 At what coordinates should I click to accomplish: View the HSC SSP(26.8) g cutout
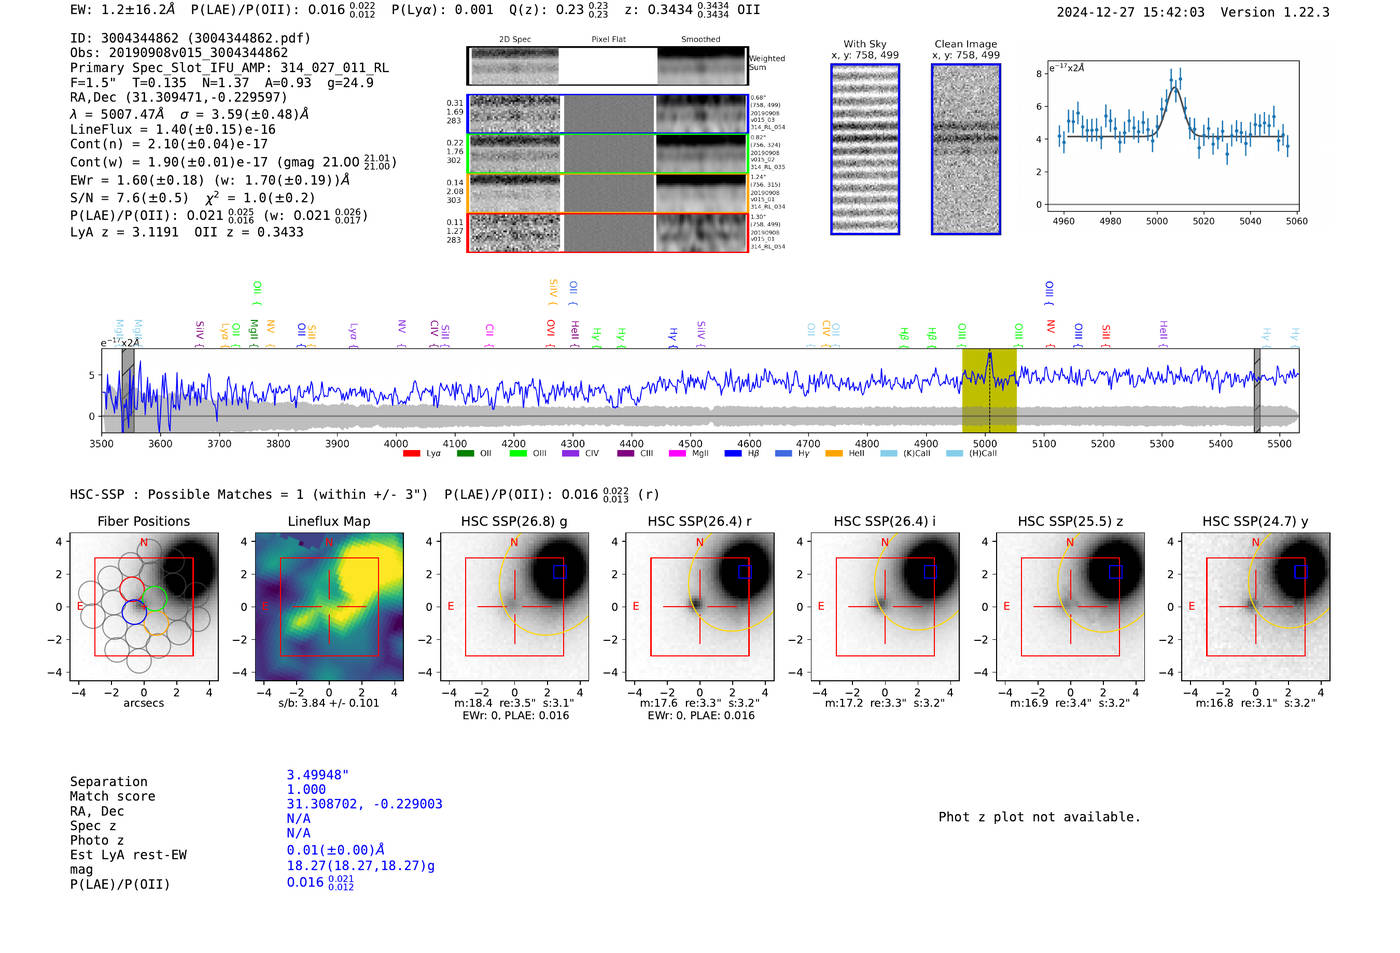click(514, 606)
